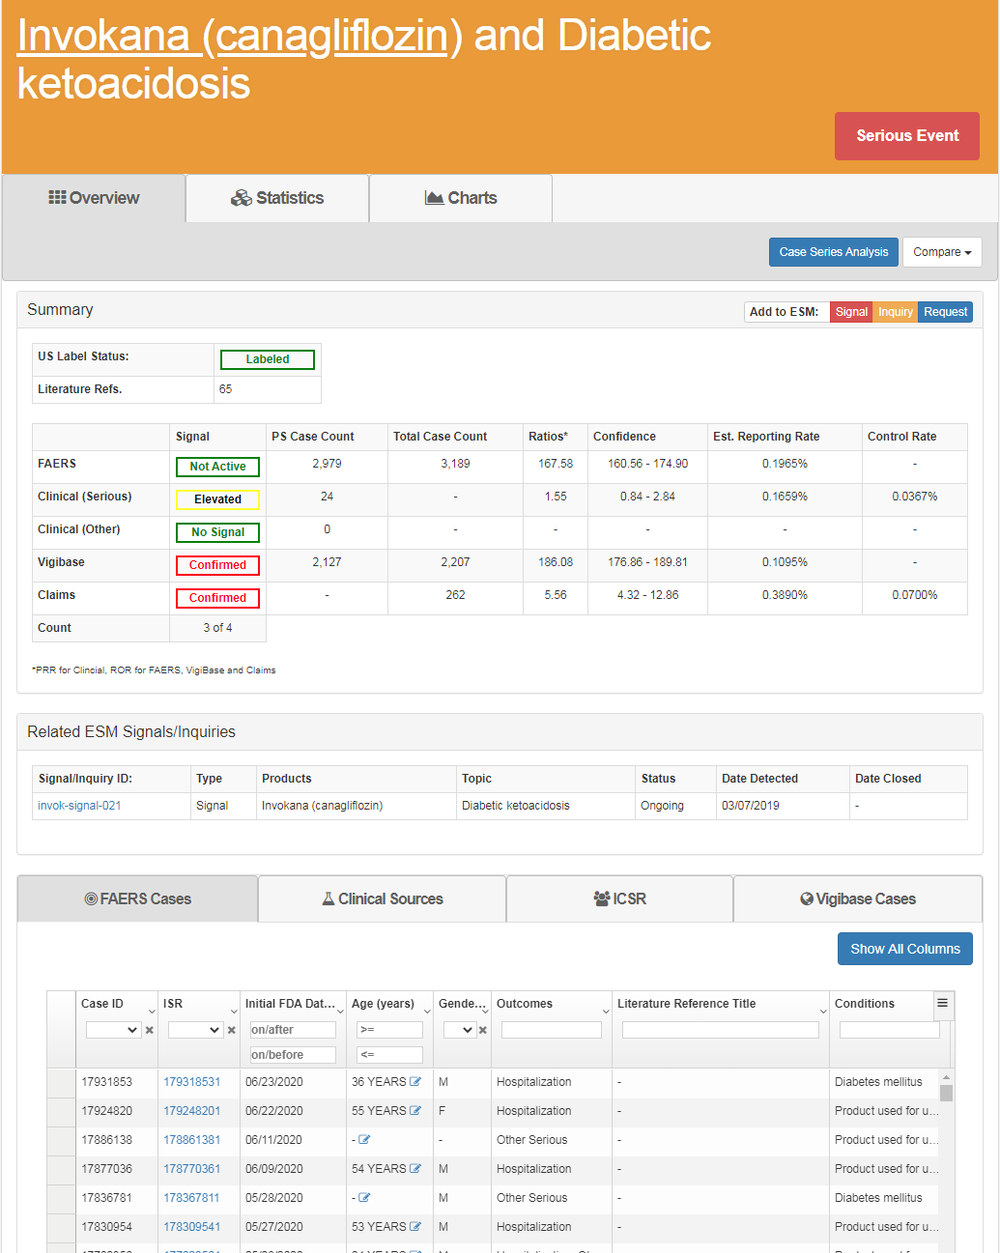Expand the Outcomes column menu arrow
Image resolution: width=1000 pixels, height=1253 pixels.
pyautogui.click(x=605, y=1012)
